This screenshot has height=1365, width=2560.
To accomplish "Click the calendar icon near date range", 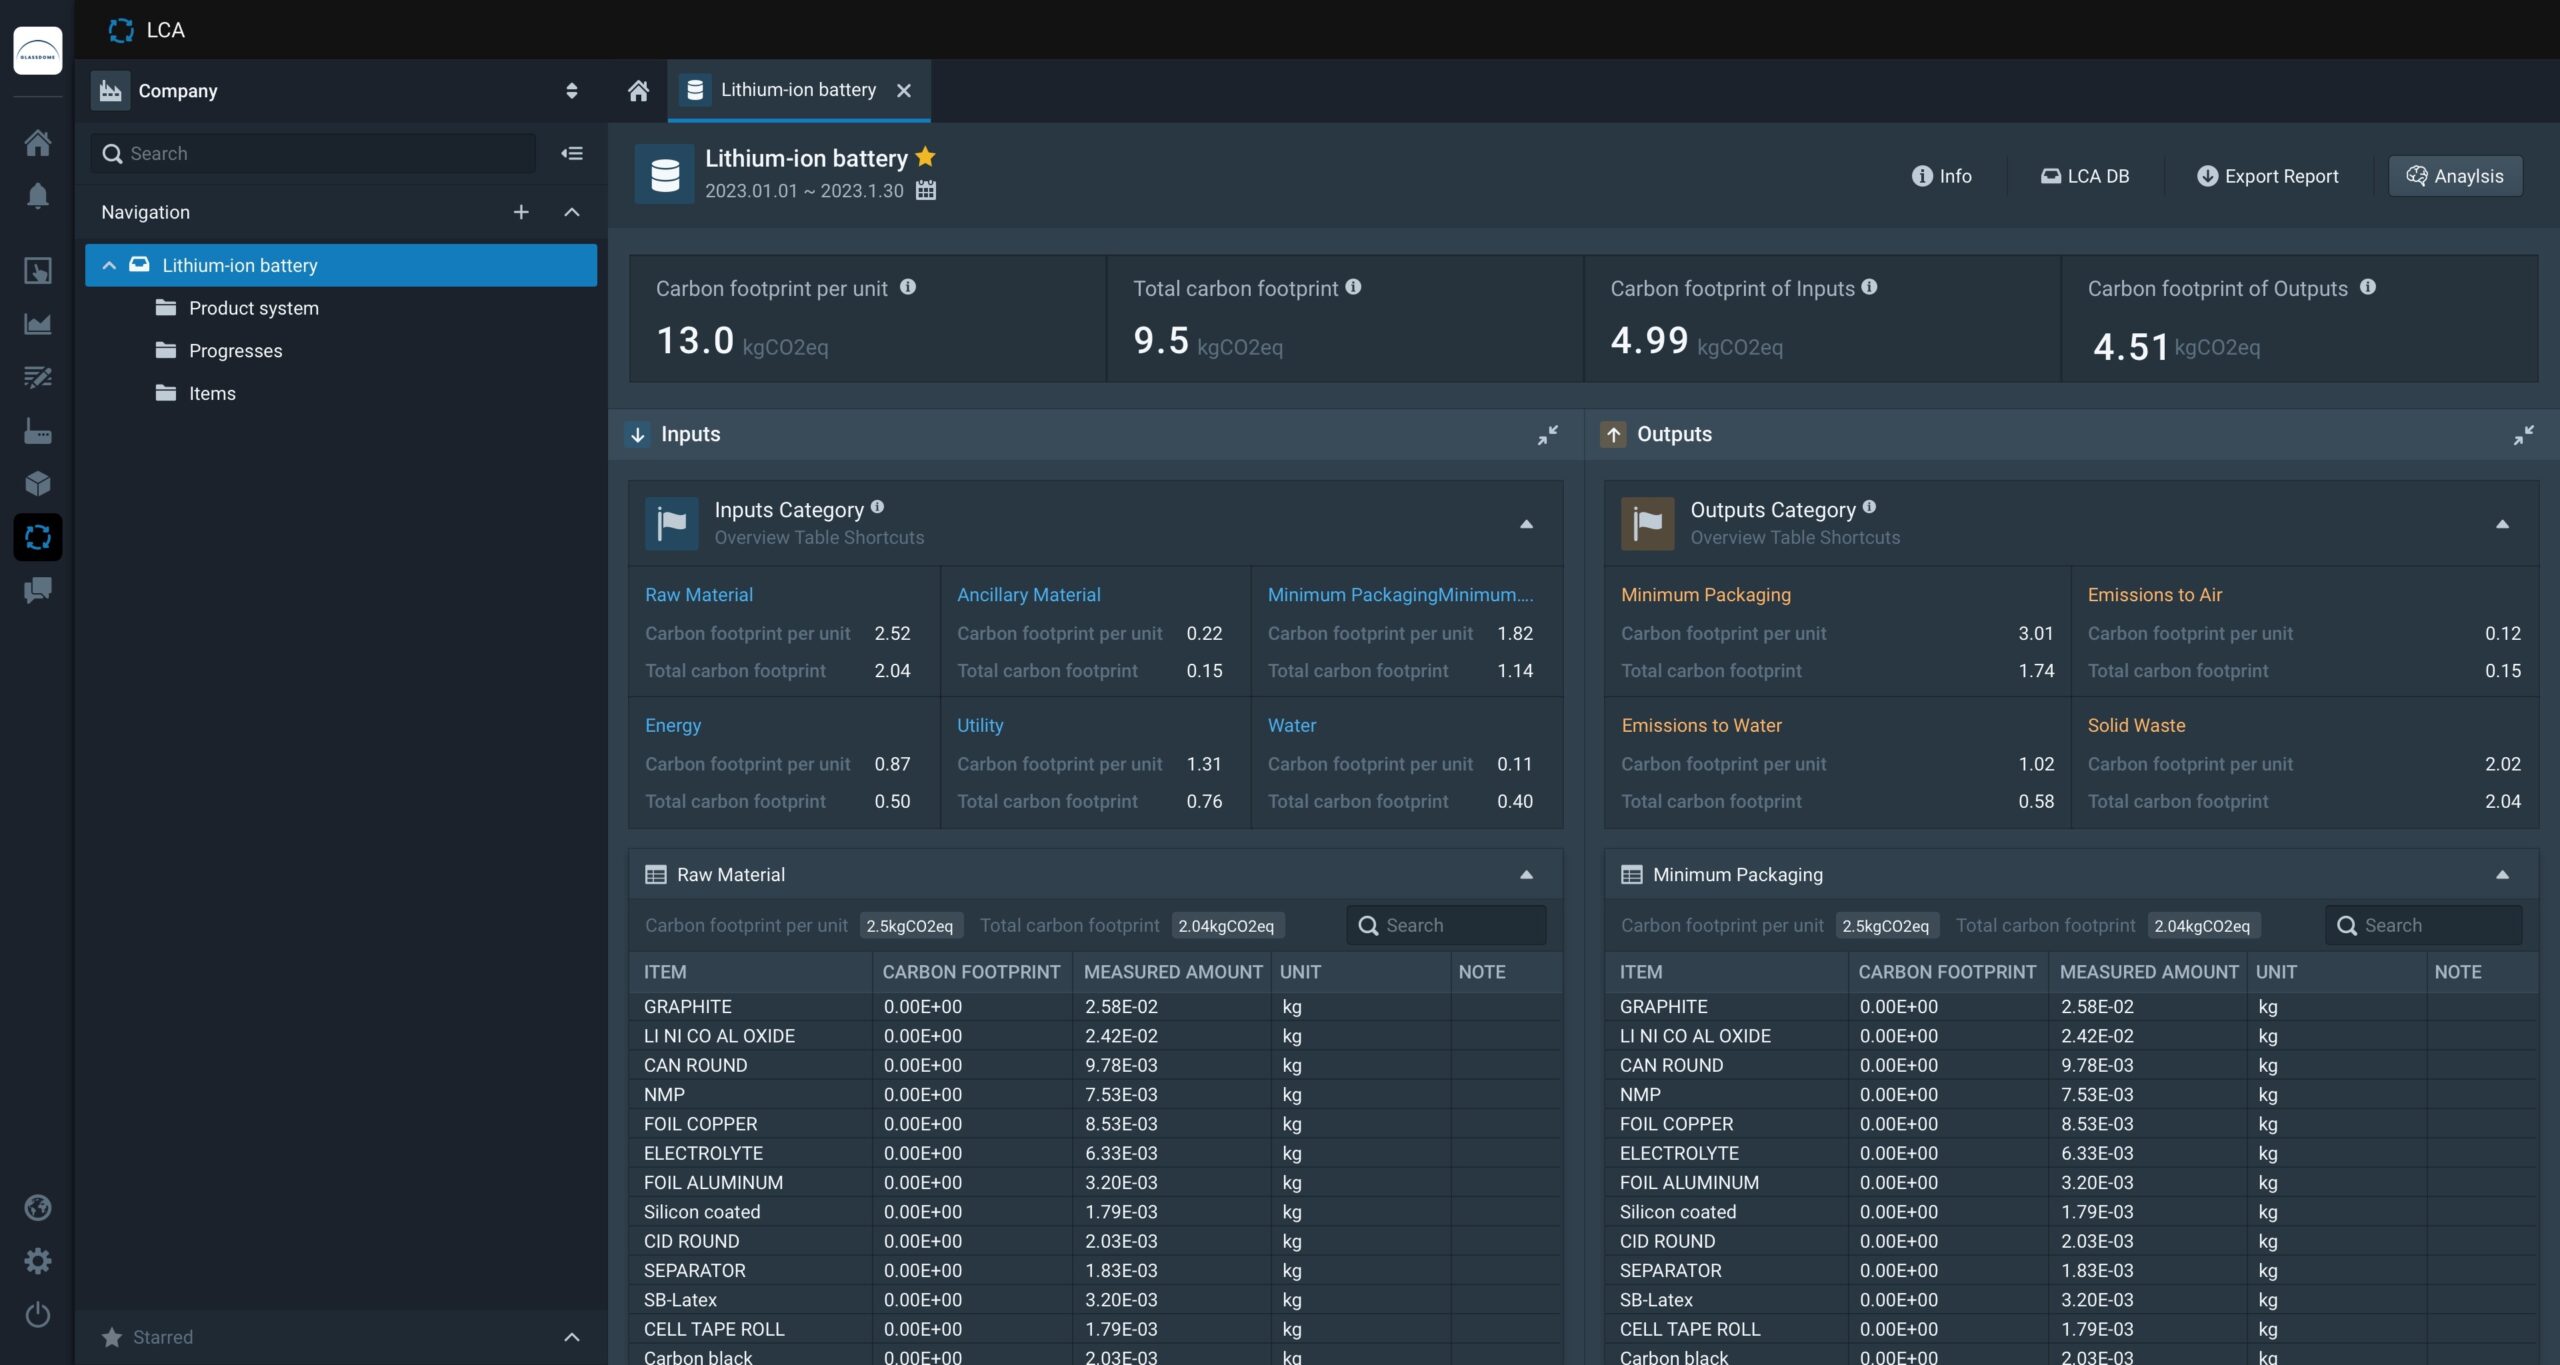I will point(924,190).
